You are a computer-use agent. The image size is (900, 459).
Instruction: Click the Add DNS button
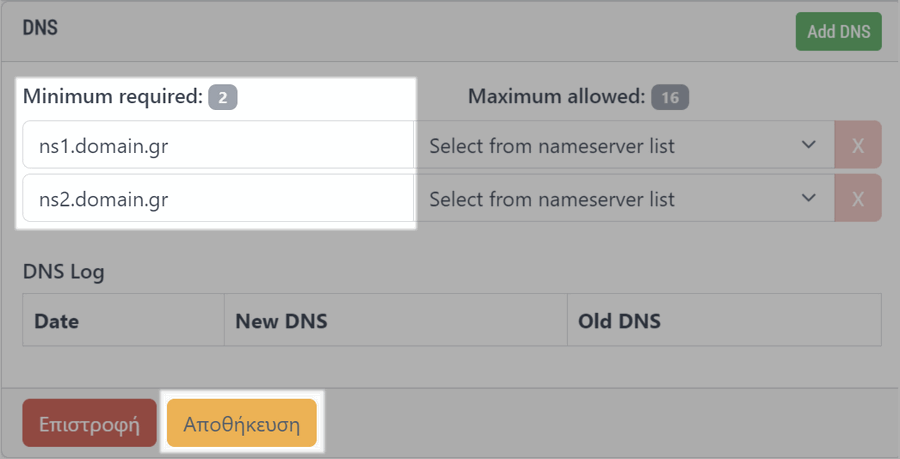(838, 31)
